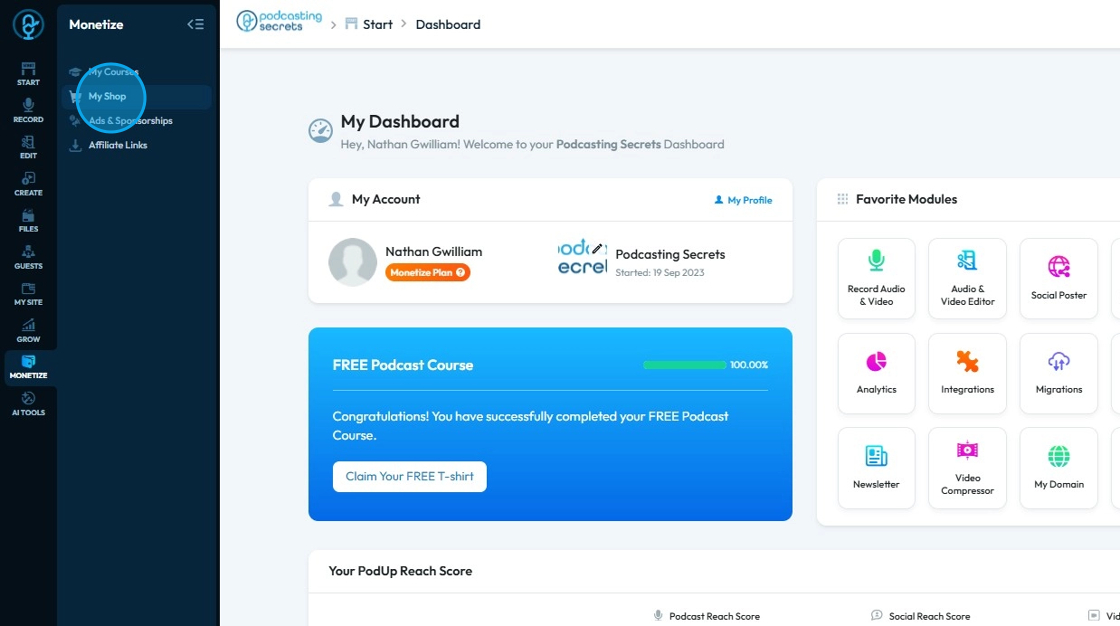
Task: Go to Start in the breadcrumb
Action: (369, 24)
